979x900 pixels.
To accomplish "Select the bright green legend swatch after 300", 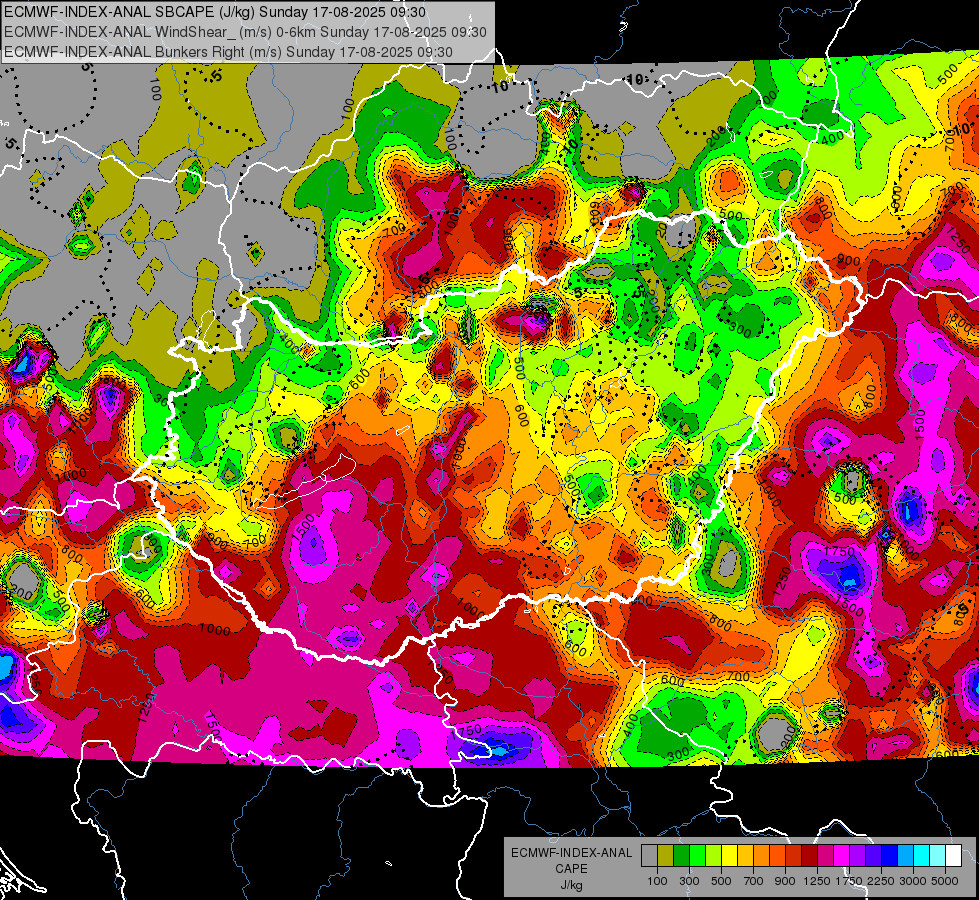I will pos(697,856).
